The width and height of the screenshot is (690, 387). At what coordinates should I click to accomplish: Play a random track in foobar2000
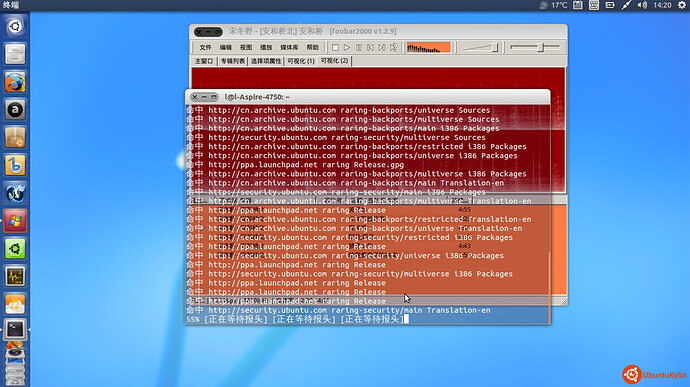(394, 48)
